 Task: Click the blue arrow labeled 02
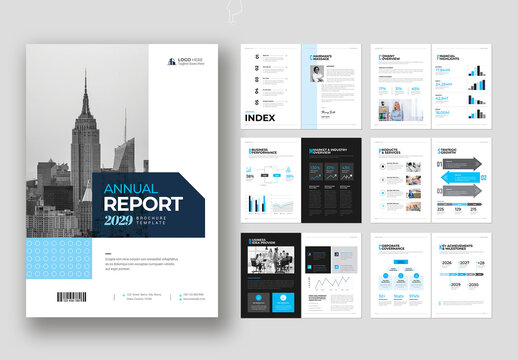(x=460, y=177)
